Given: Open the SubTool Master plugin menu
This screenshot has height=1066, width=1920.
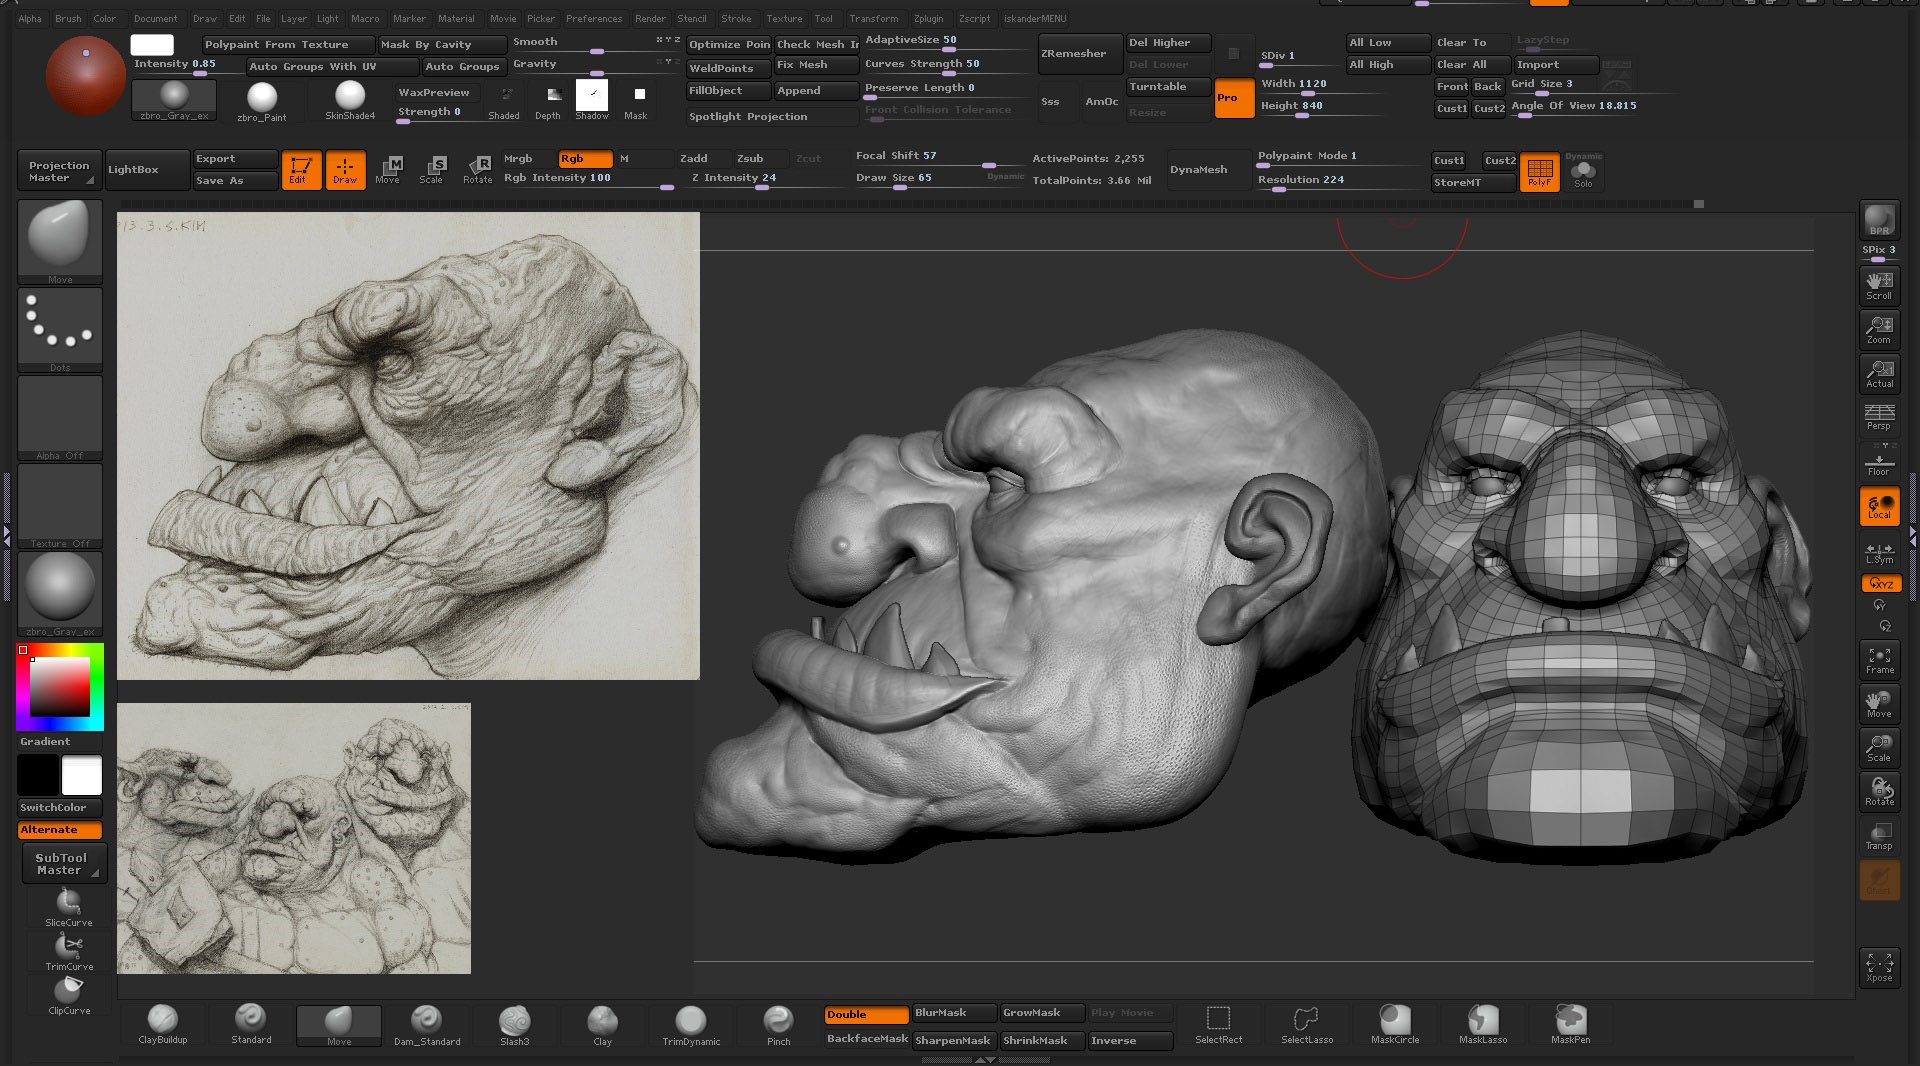Looking at the screenshot, I should click(x=61, y=864).
